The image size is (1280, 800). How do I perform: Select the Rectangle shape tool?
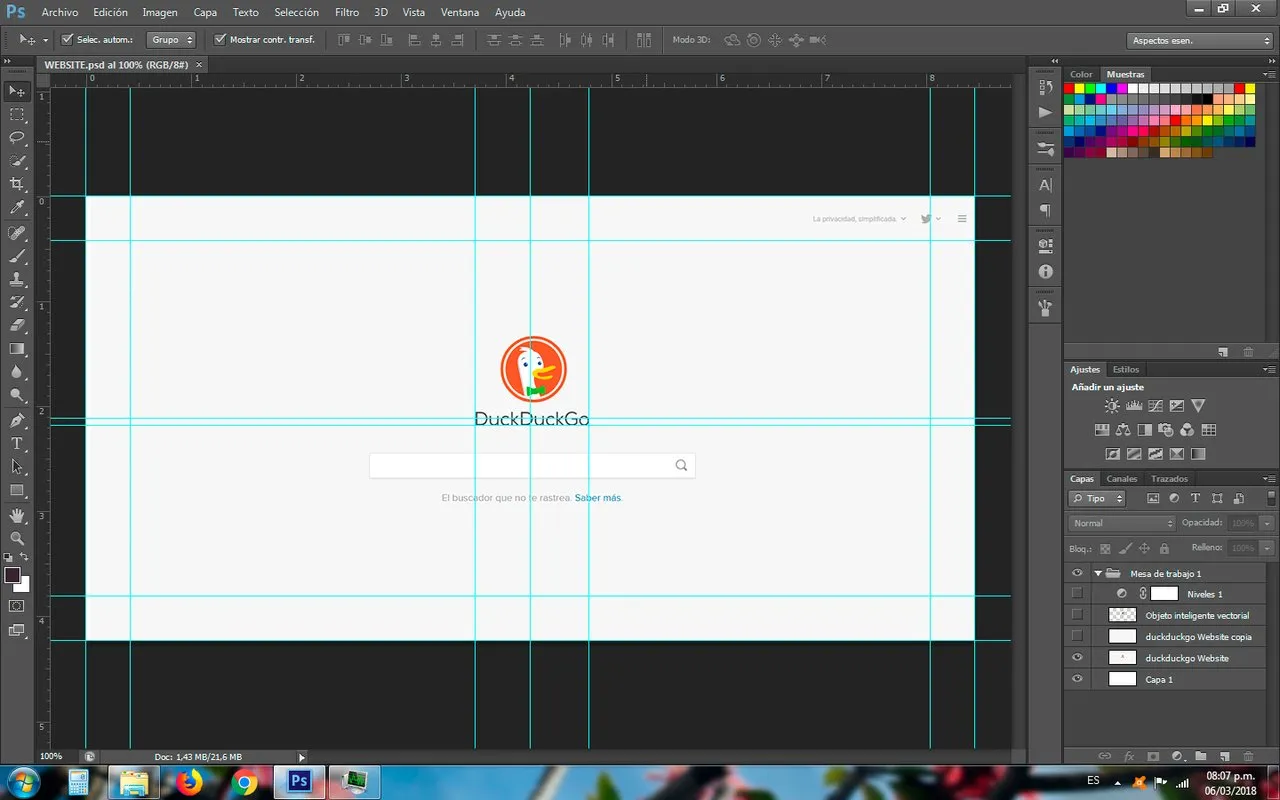17,490
